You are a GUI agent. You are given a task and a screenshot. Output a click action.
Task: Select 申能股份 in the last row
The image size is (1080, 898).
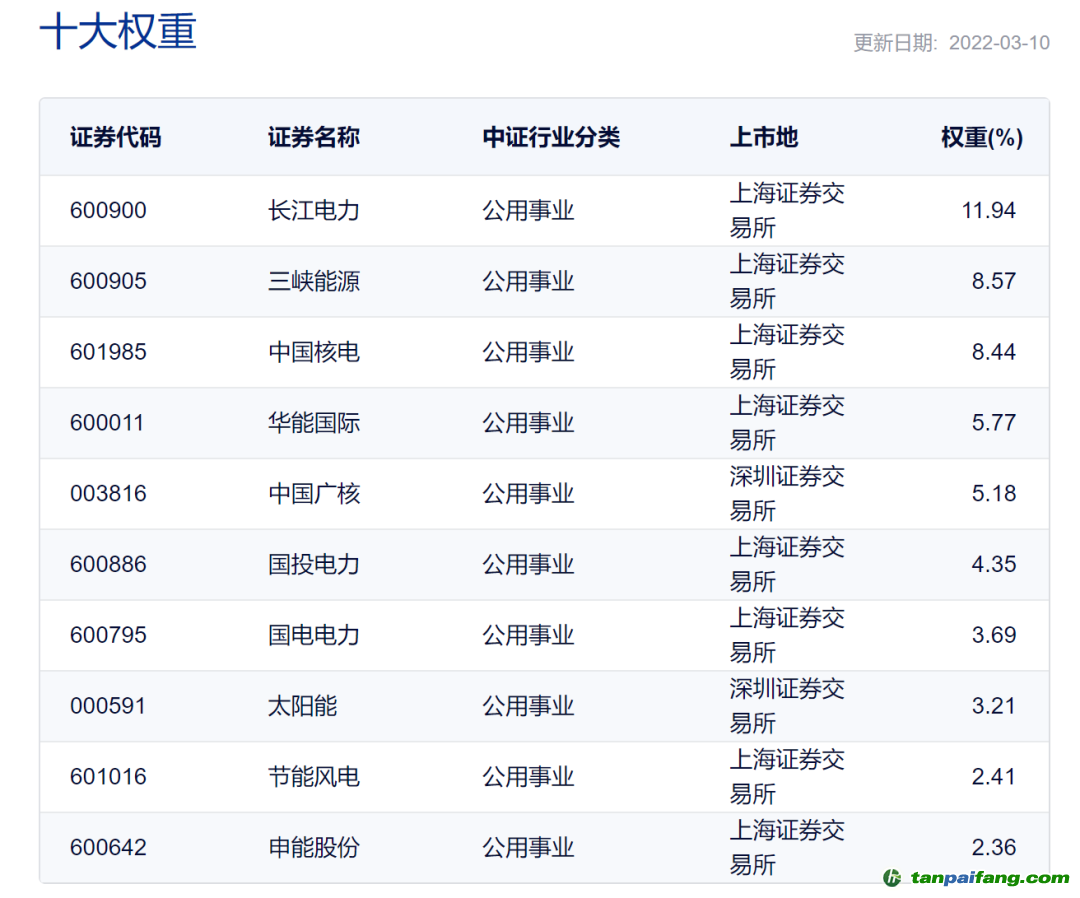313,848
